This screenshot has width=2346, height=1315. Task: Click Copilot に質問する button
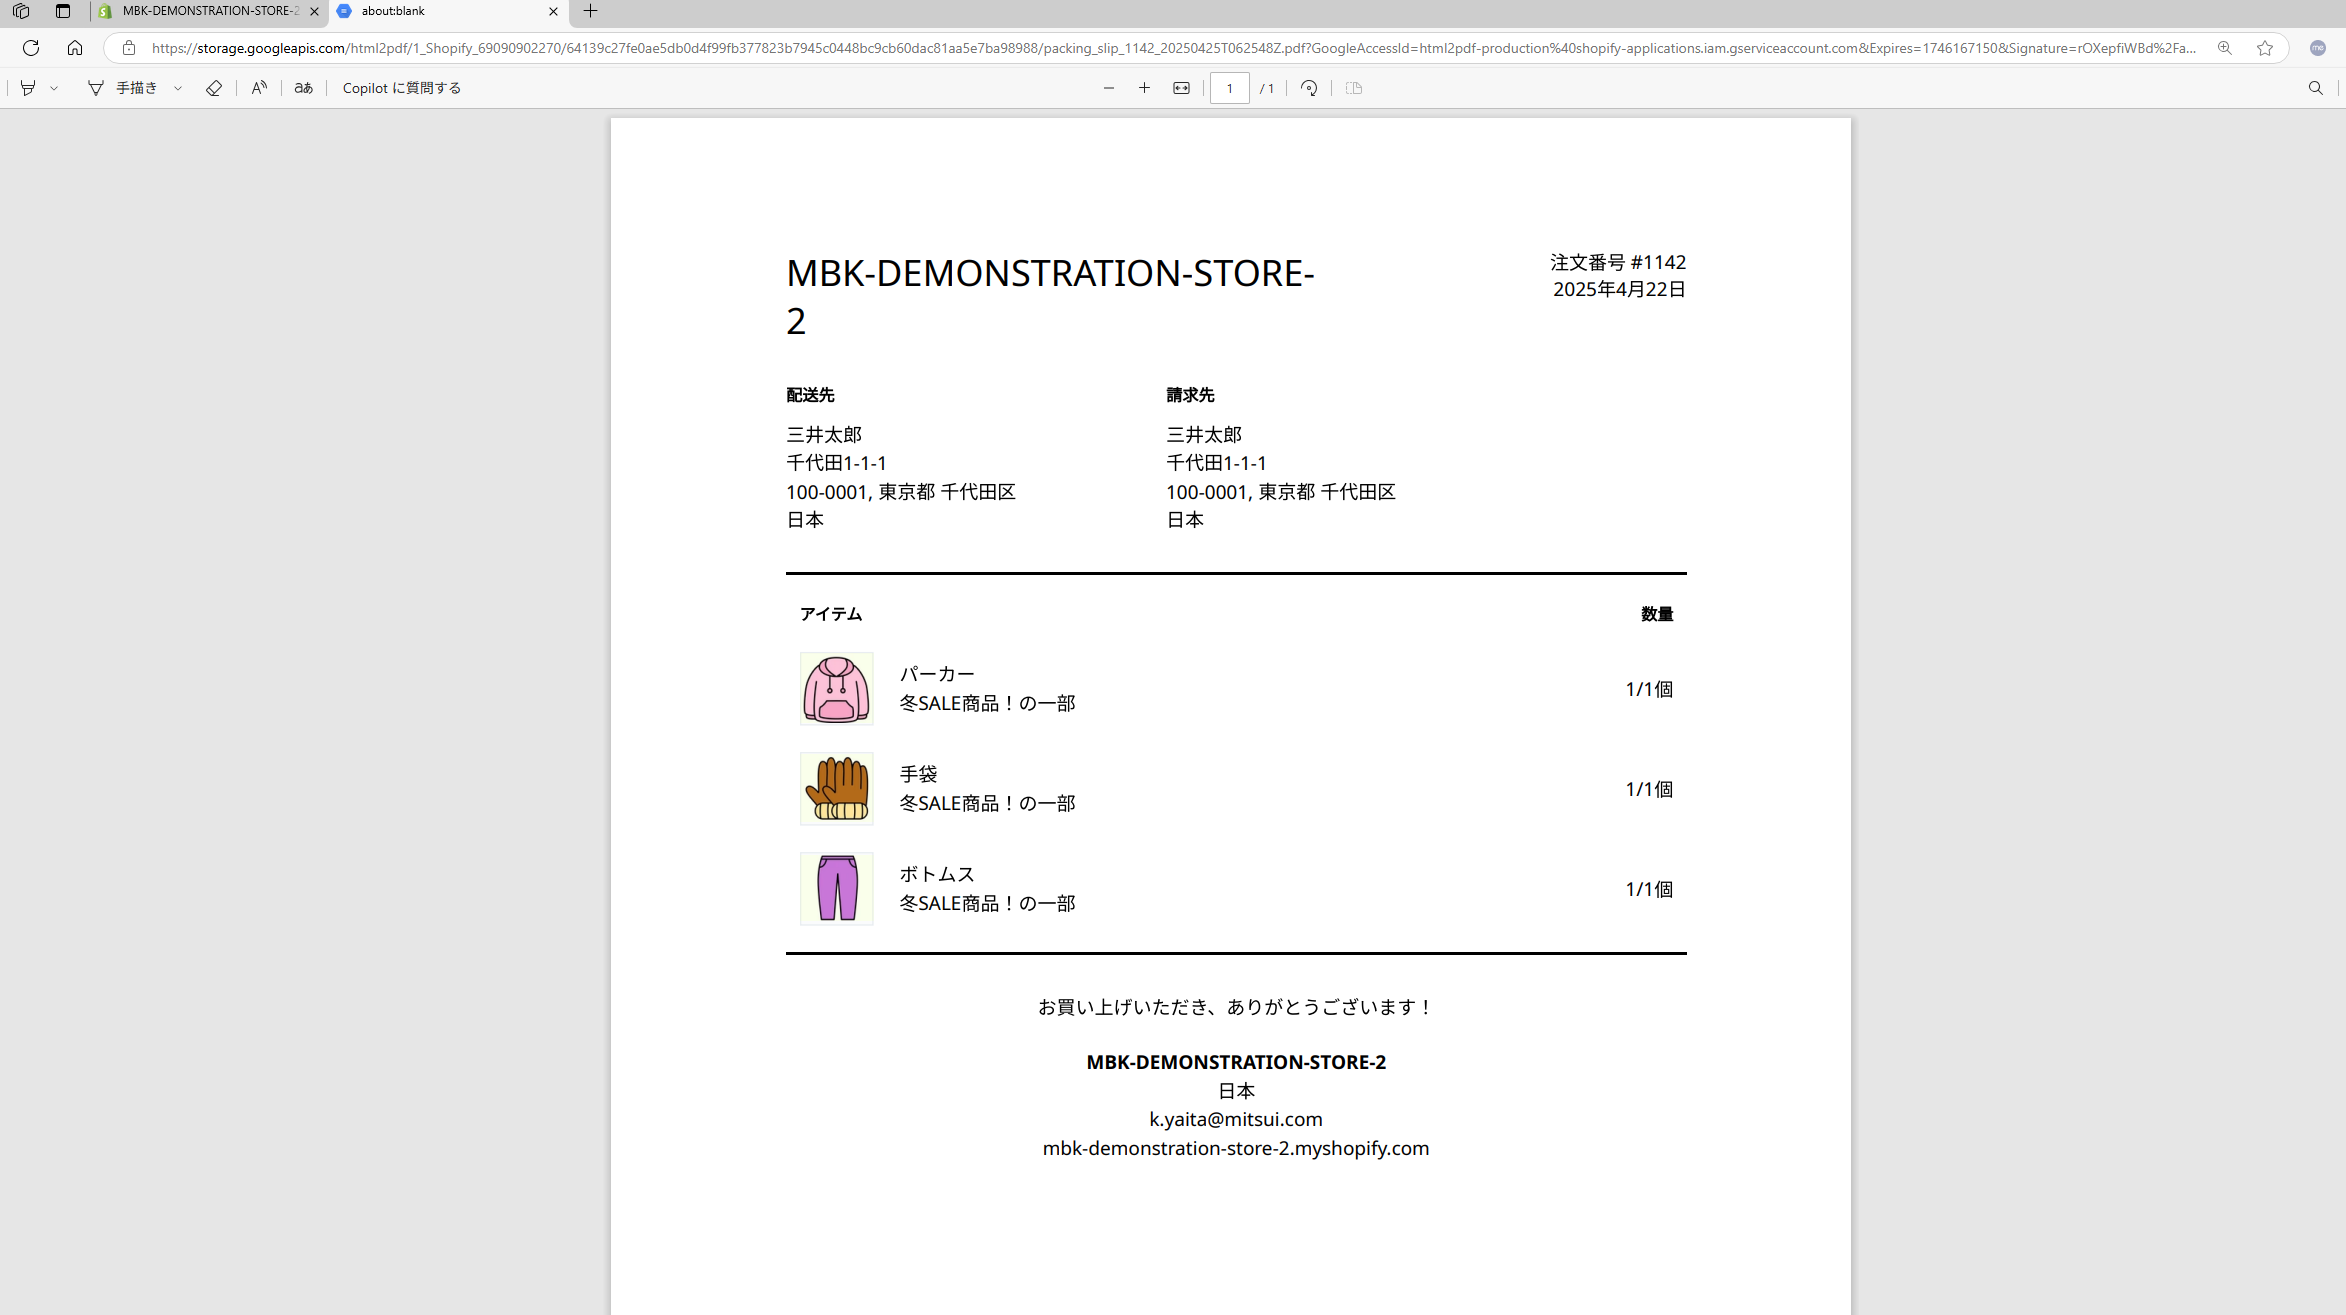401,88
